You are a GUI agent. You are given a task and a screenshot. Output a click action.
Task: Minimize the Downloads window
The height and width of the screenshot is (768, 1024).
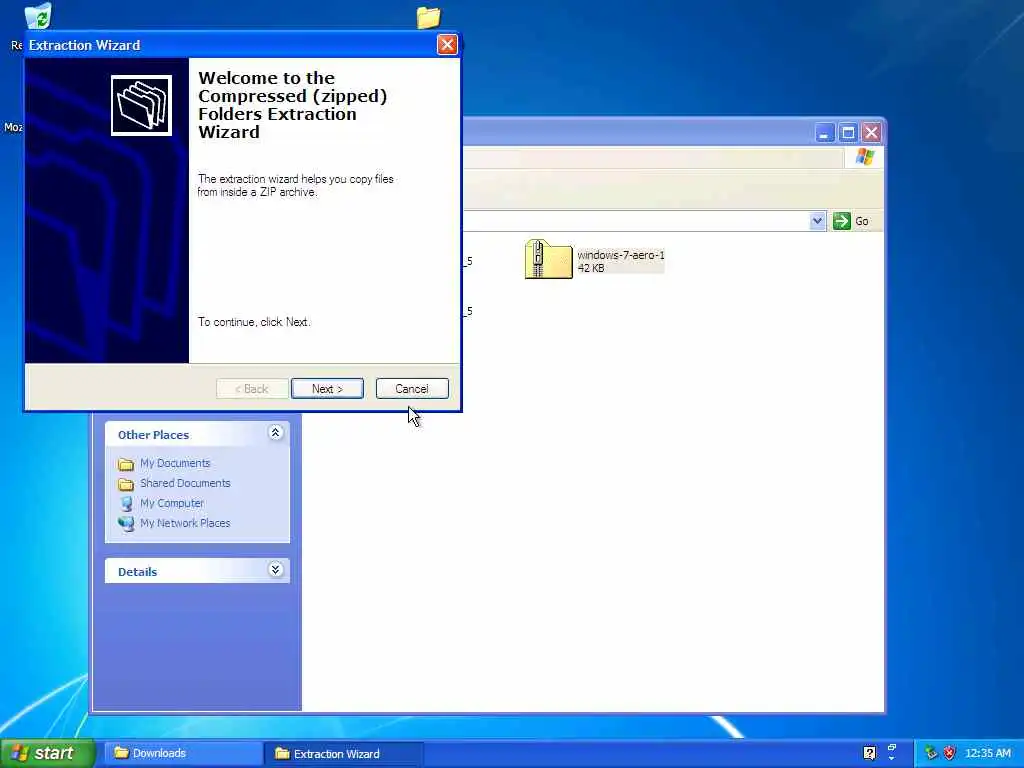[x=825, y=133]
